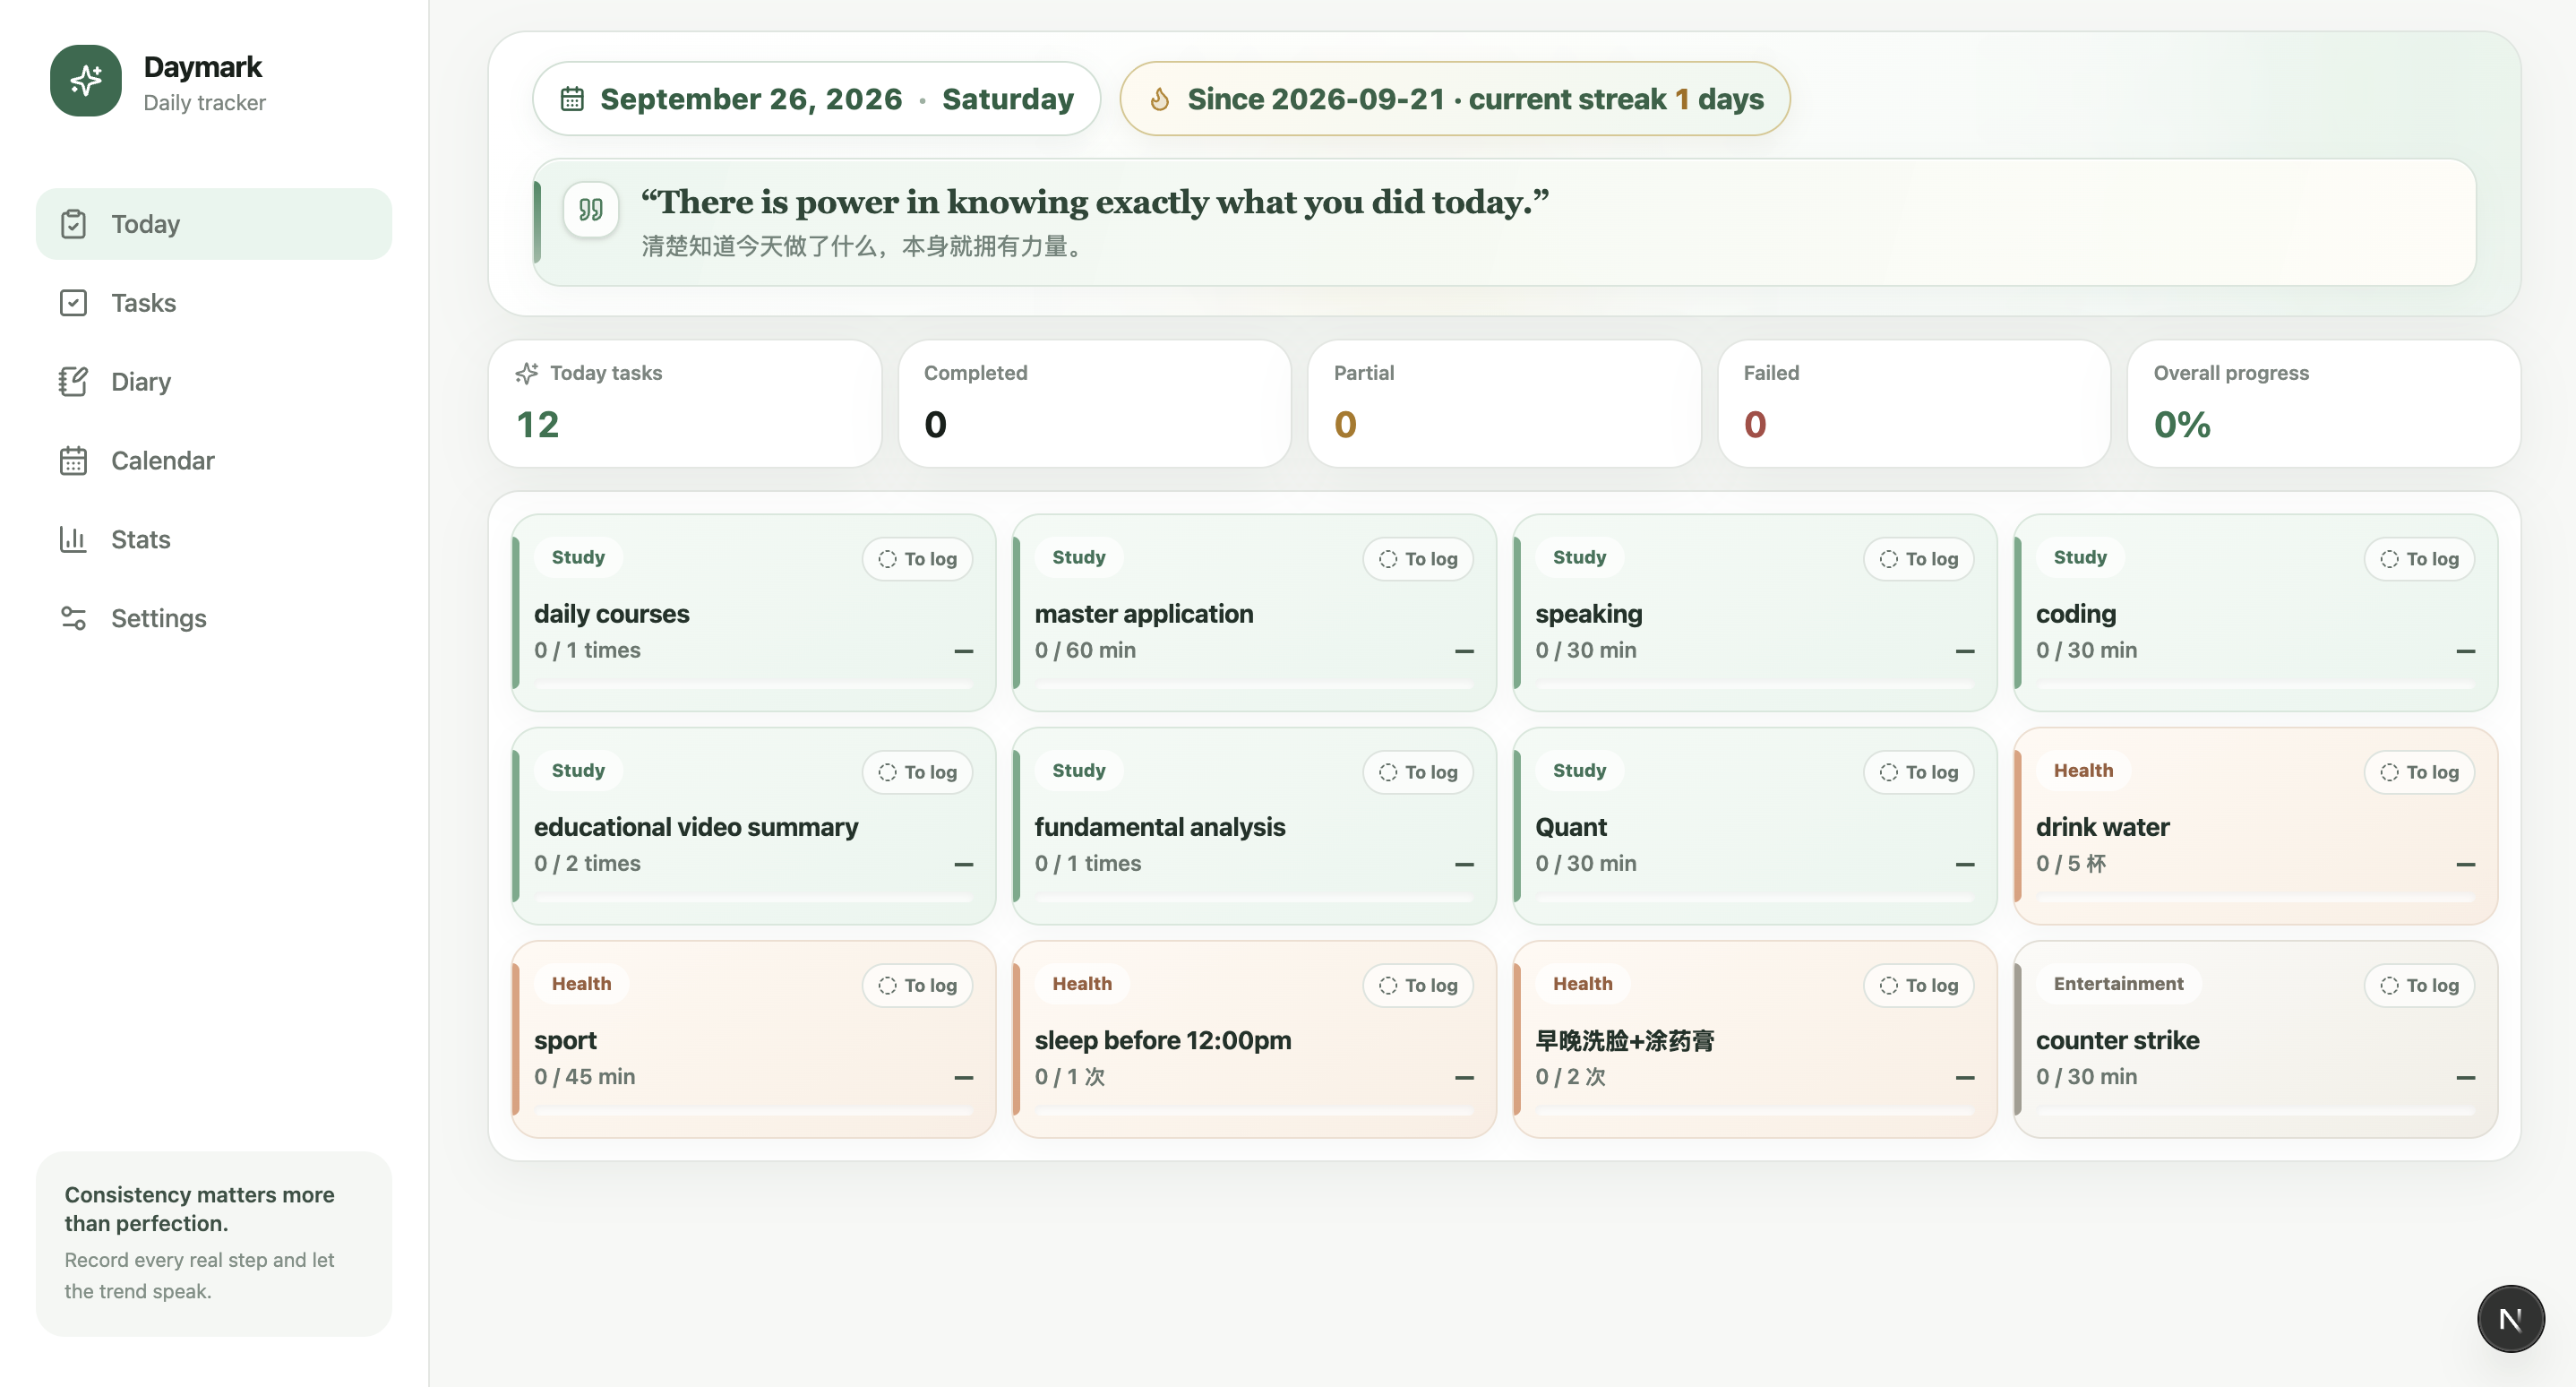Viewport: 2576px width, 1387px height.
Task: Click the daily courses progress bar
Action: click(x=754, y=685)
